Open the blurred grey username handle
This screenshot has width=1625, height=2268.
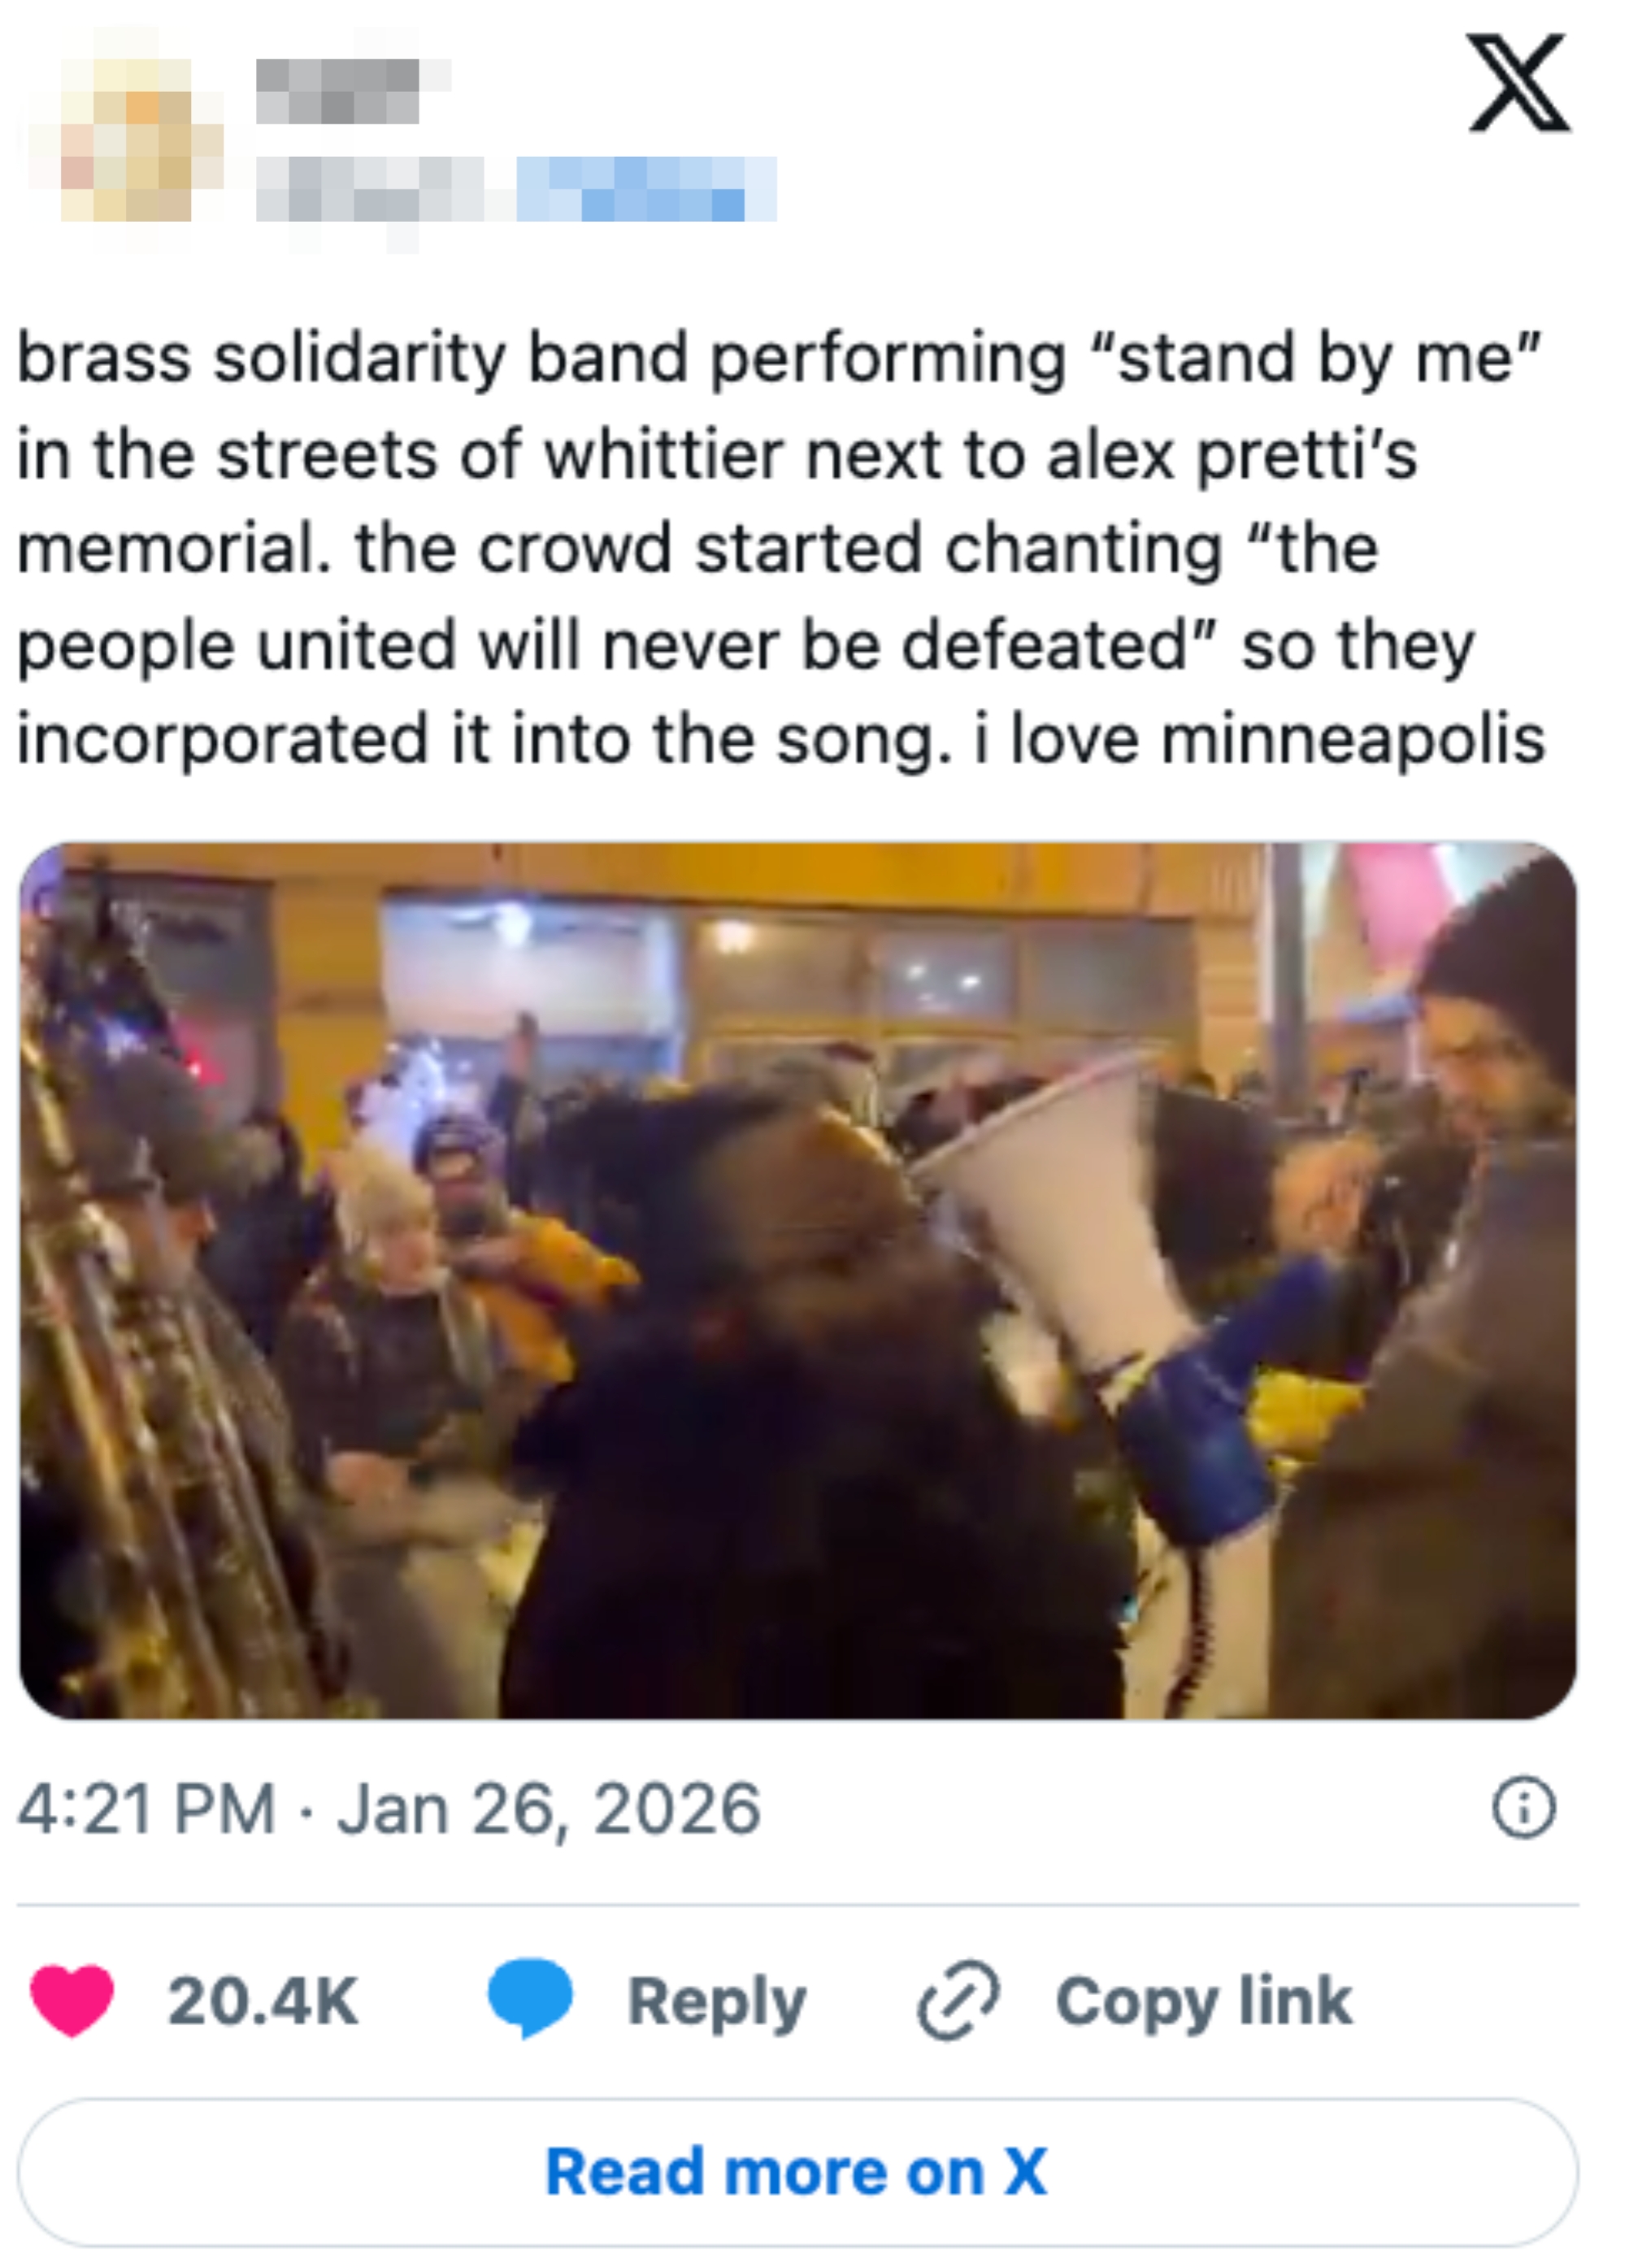pos(370,190)
